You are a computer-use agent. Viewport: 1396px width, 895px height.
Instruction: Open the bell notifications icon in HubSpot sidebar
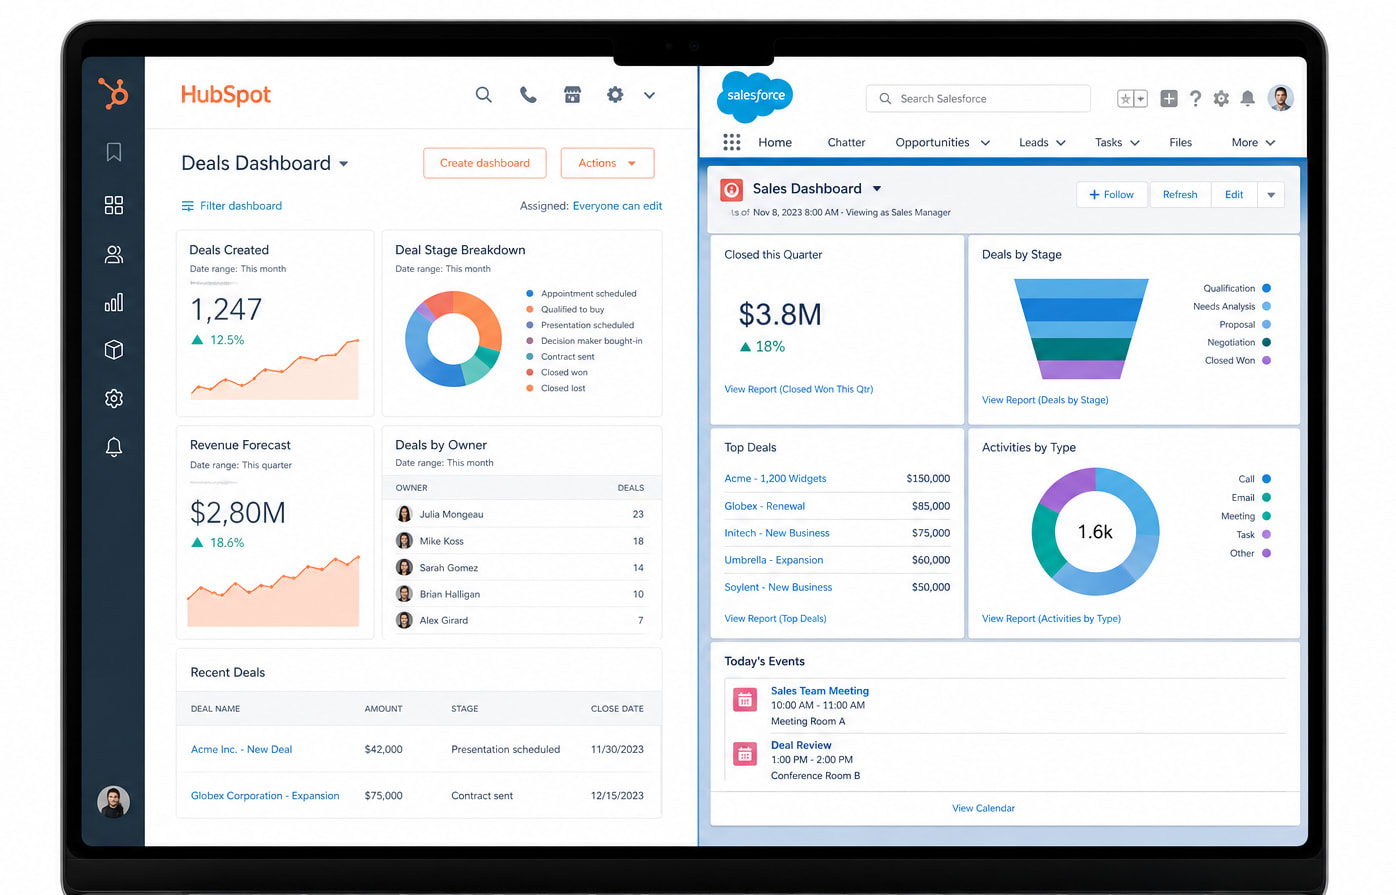tap(114, 447)
